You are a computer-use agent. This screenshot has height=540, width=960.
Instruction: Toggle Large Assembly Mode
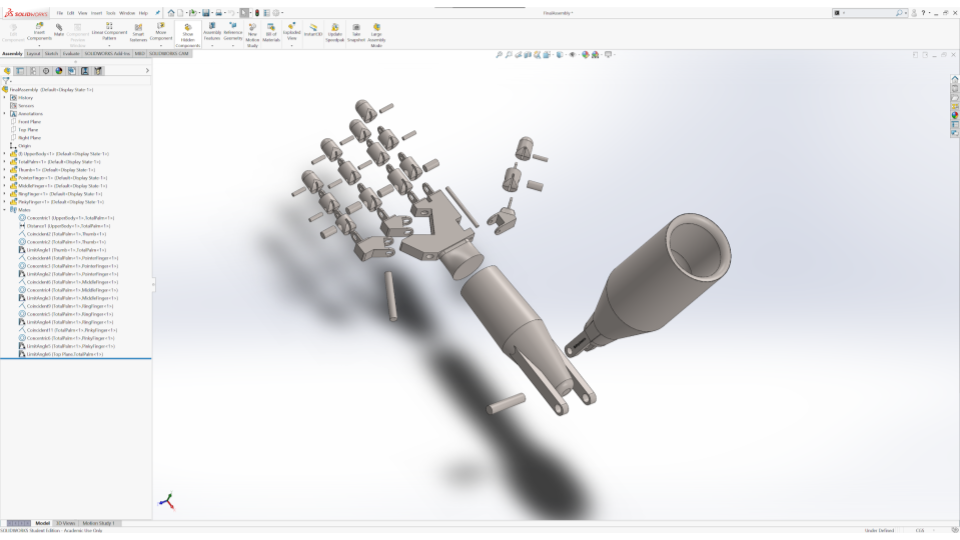(x=376, y=32)
